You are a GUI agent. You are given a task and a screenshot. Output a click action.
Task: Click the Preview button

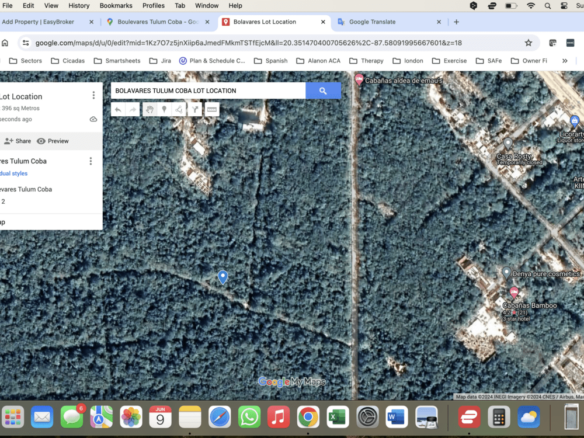(x=53, y=141)
